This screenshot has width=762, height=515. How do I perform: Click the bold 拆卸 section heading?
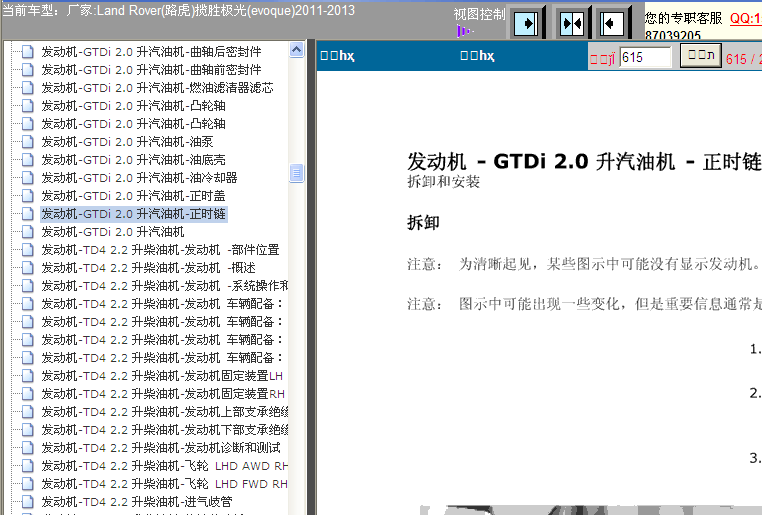click(x=423, y=223)
